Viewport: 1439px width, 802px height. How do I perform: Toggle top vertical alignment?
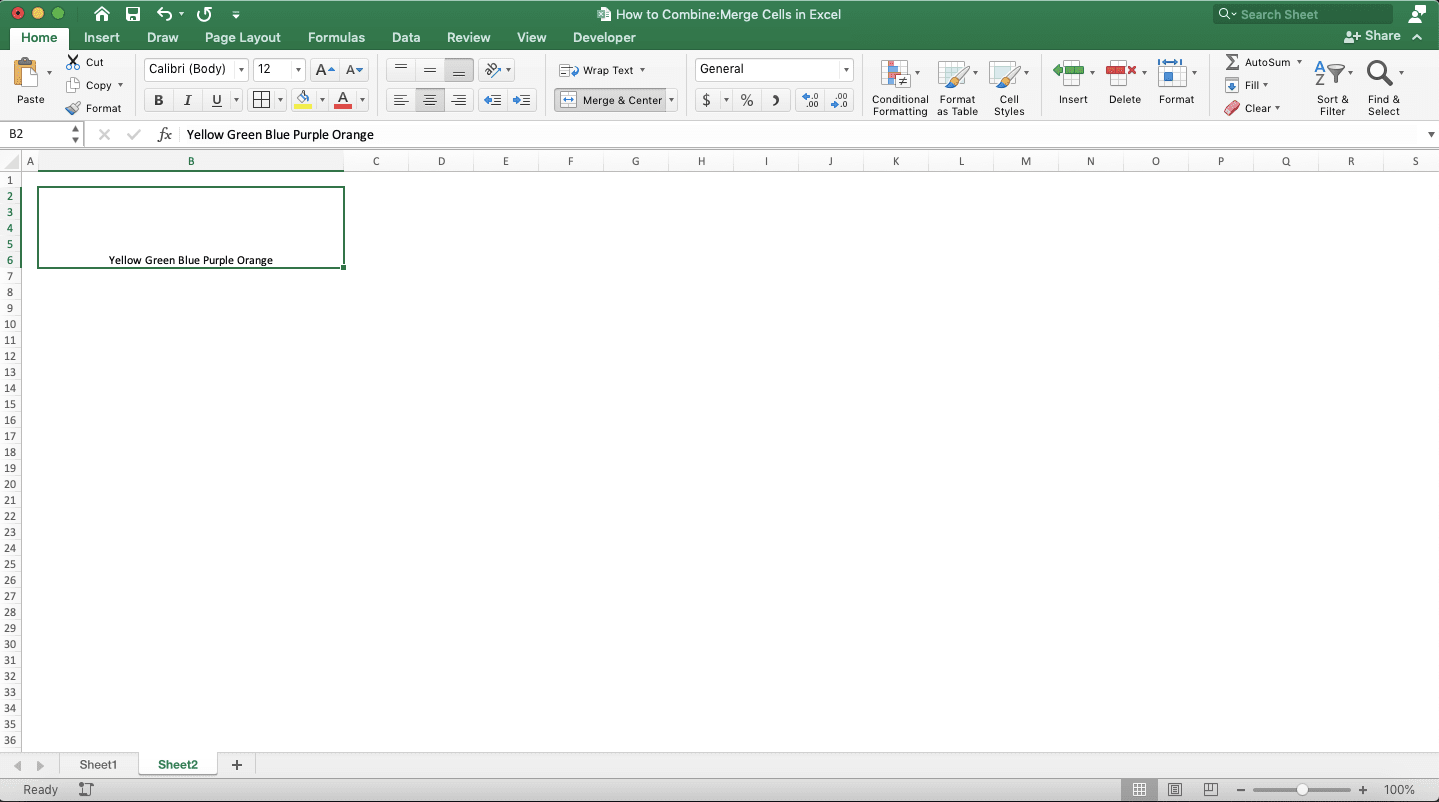click(401, 70)
